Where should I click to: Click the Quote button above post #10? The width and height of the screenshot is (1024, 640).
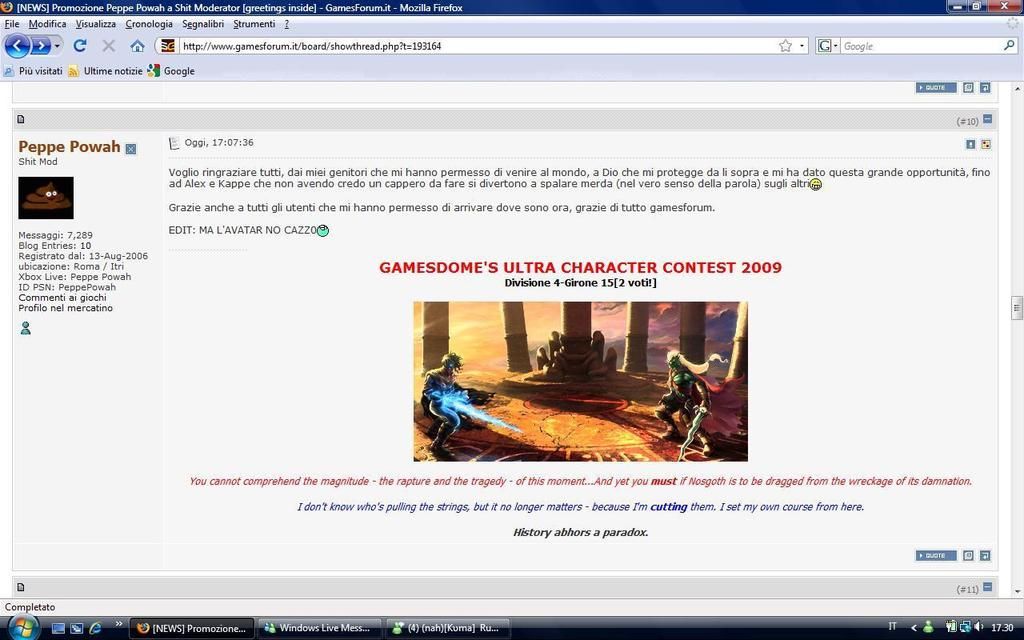click(x=936, y=88)
